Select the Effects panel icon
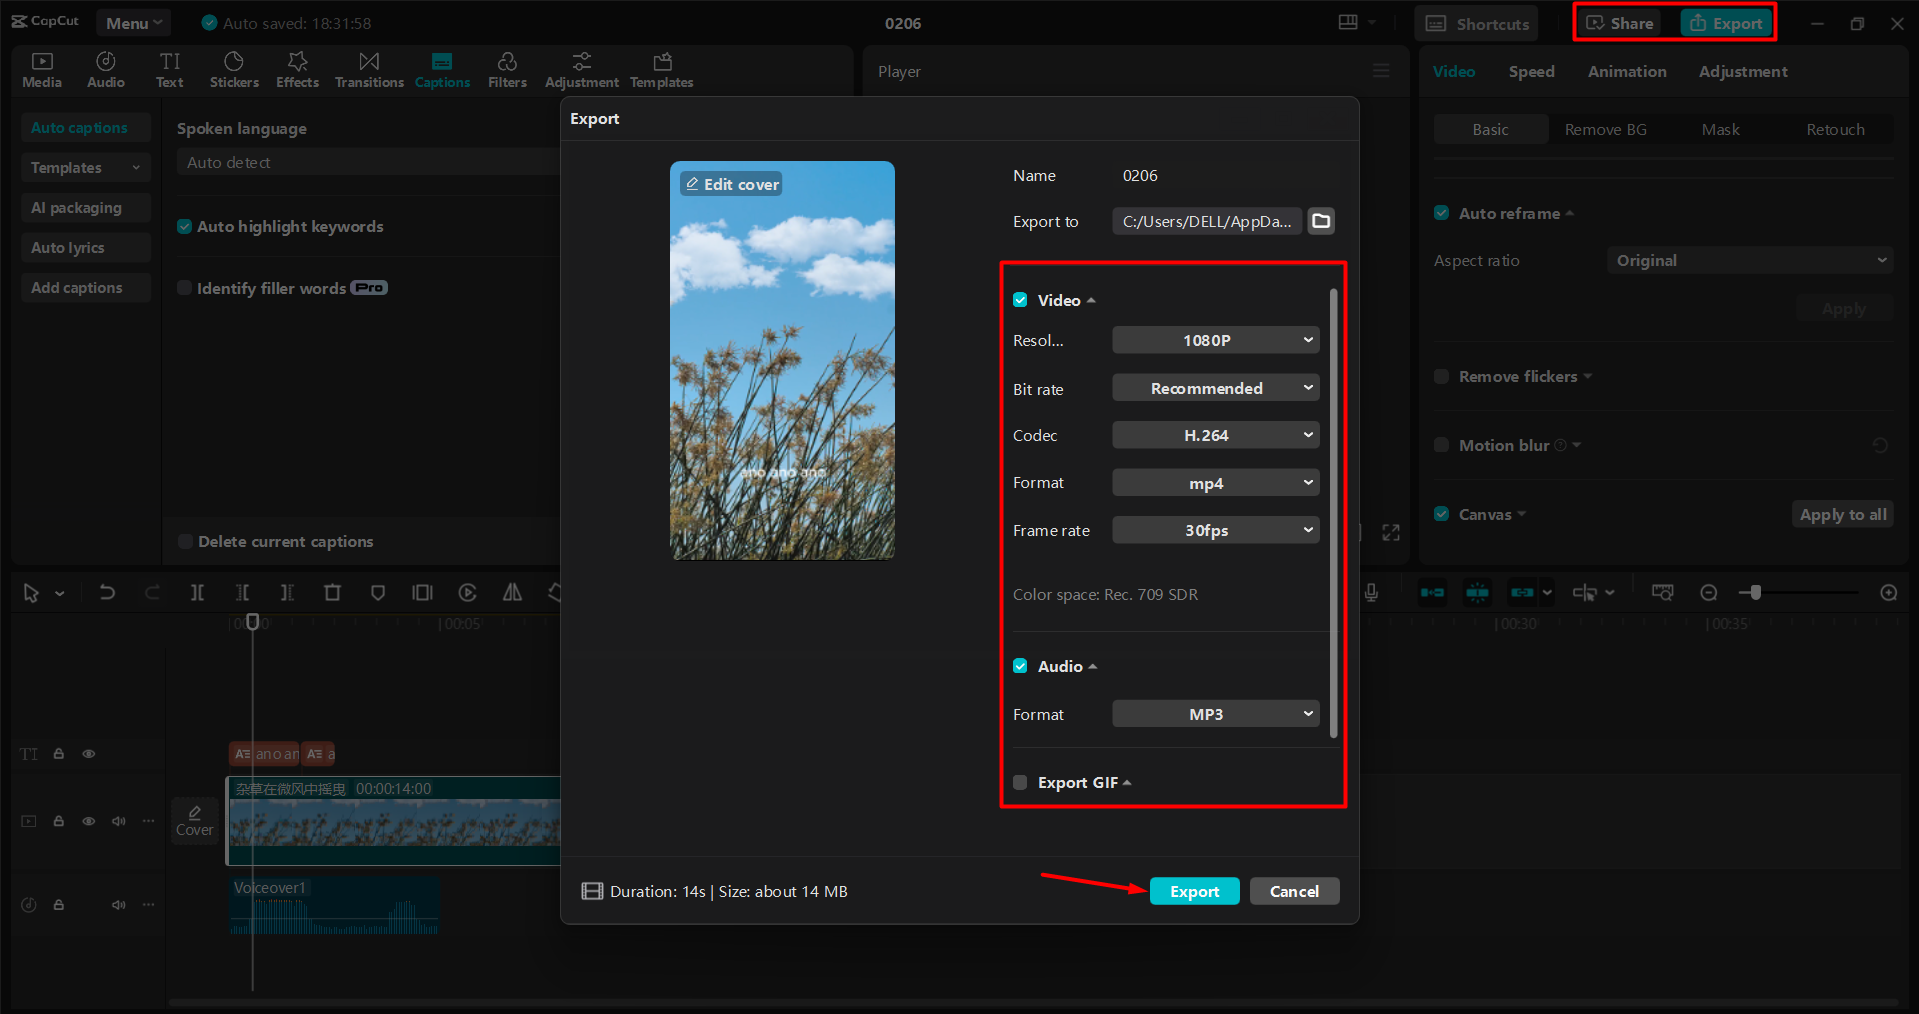 coord(297,69)
